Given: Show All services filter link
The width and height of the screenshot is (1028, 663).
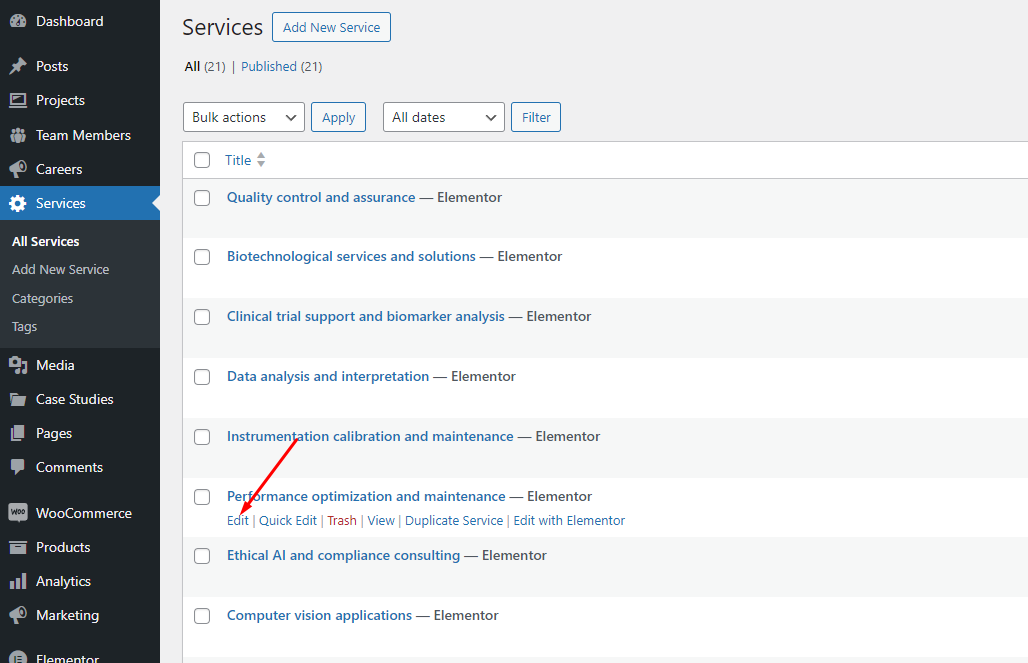Looking at the screenshot, I should point(192,66).
